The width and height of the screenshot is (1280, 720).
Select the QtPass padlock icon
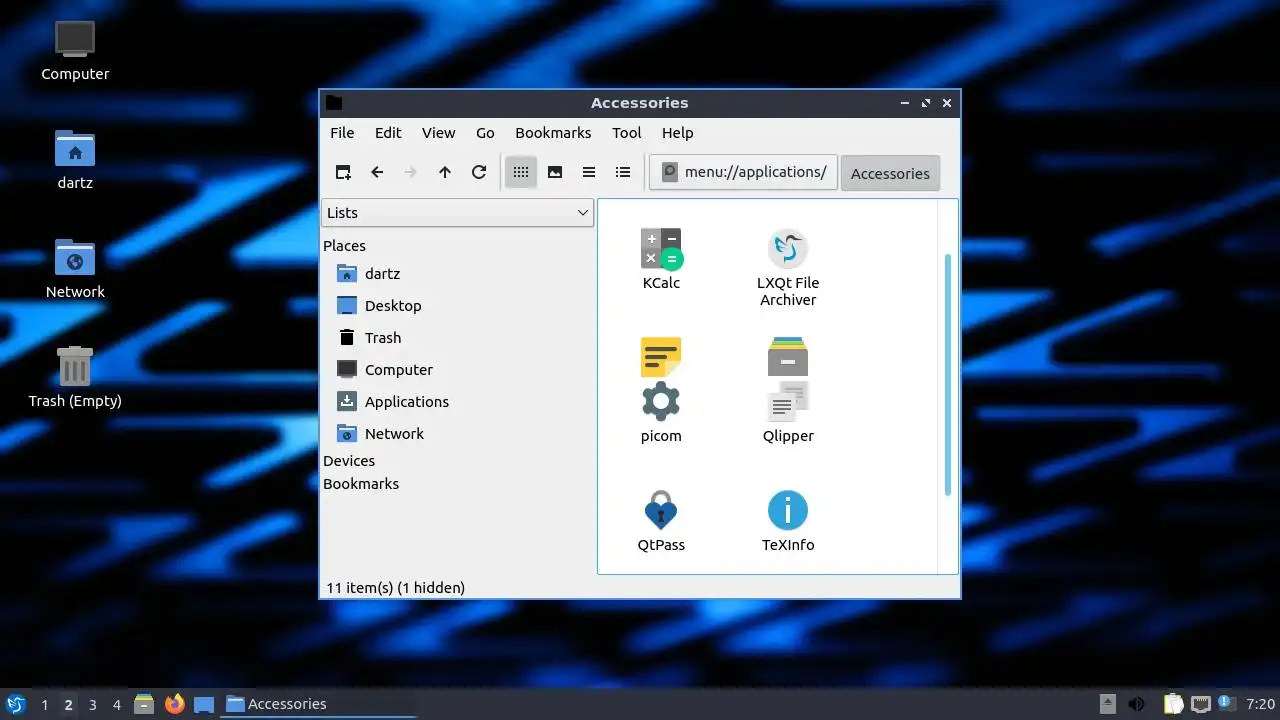click(661, 510)
